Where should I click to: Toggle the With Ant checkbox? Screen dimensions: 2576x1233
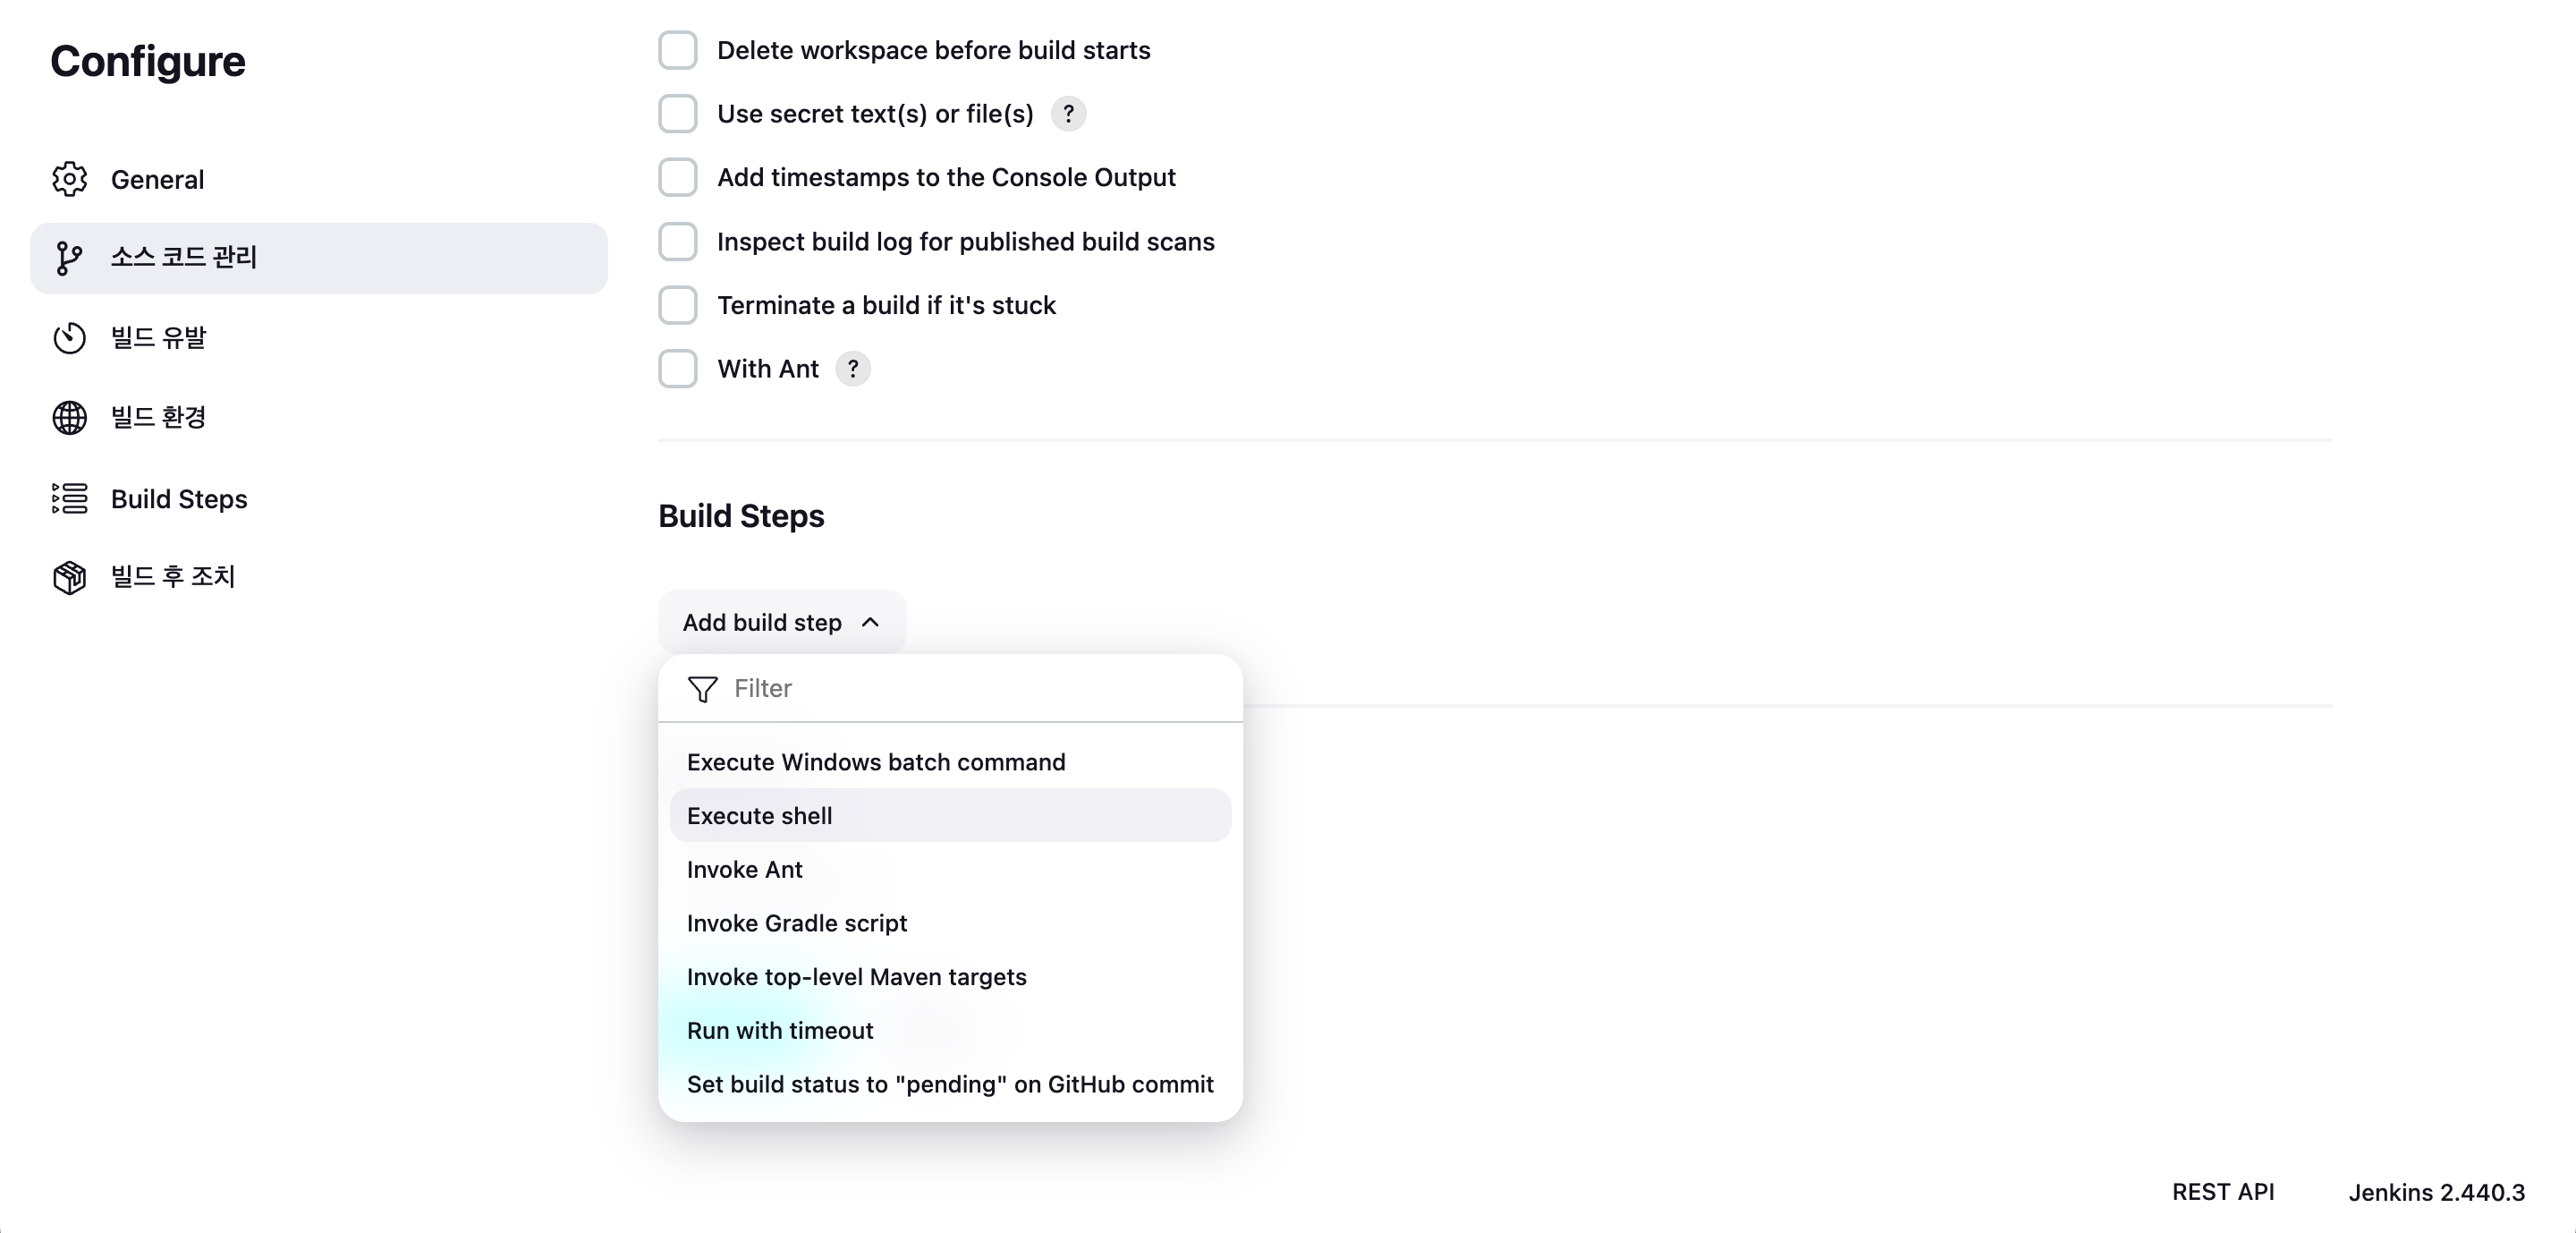(677, 369)
